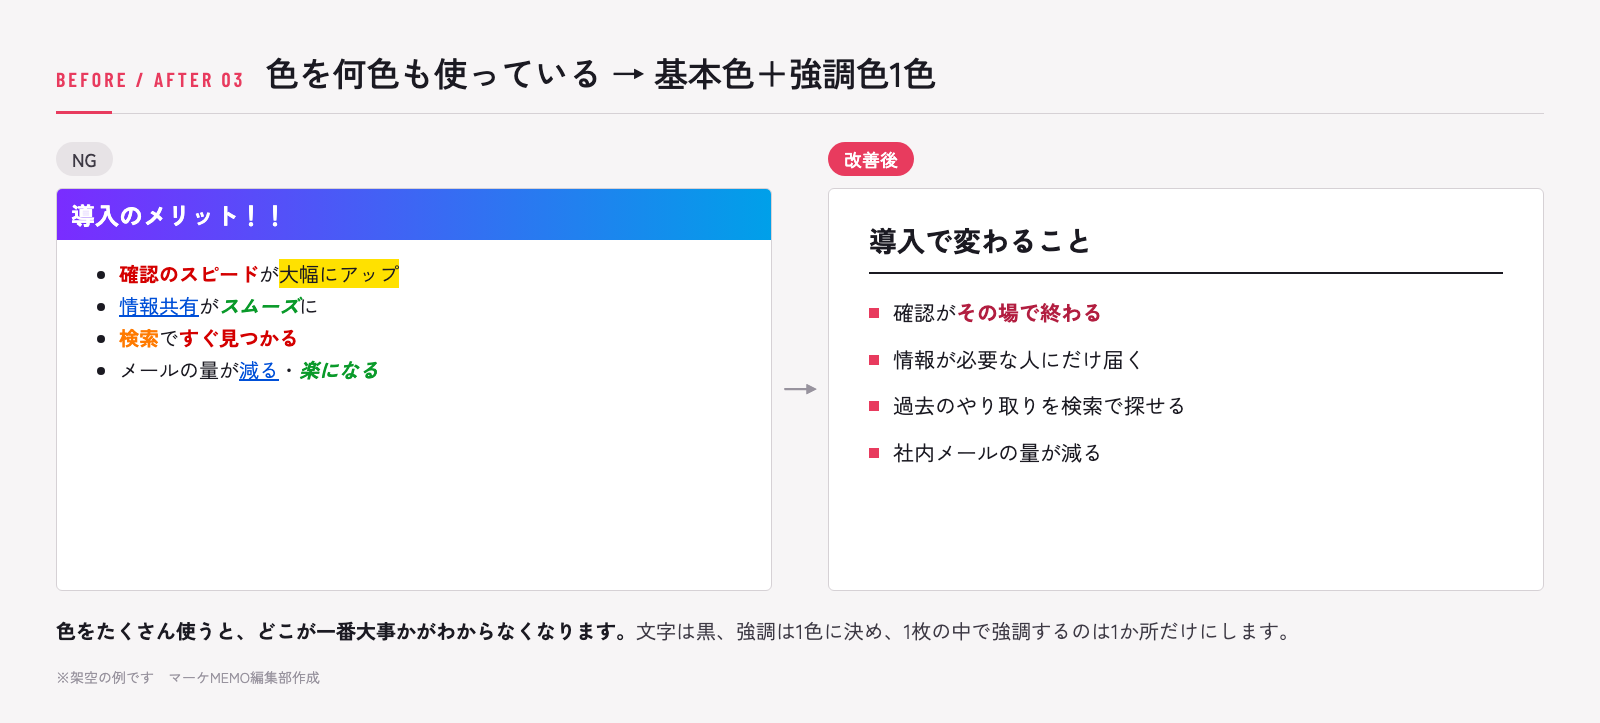Click the grey 'NG' badge
Screen dimensions: 1600x723
[x=84, y=160]
